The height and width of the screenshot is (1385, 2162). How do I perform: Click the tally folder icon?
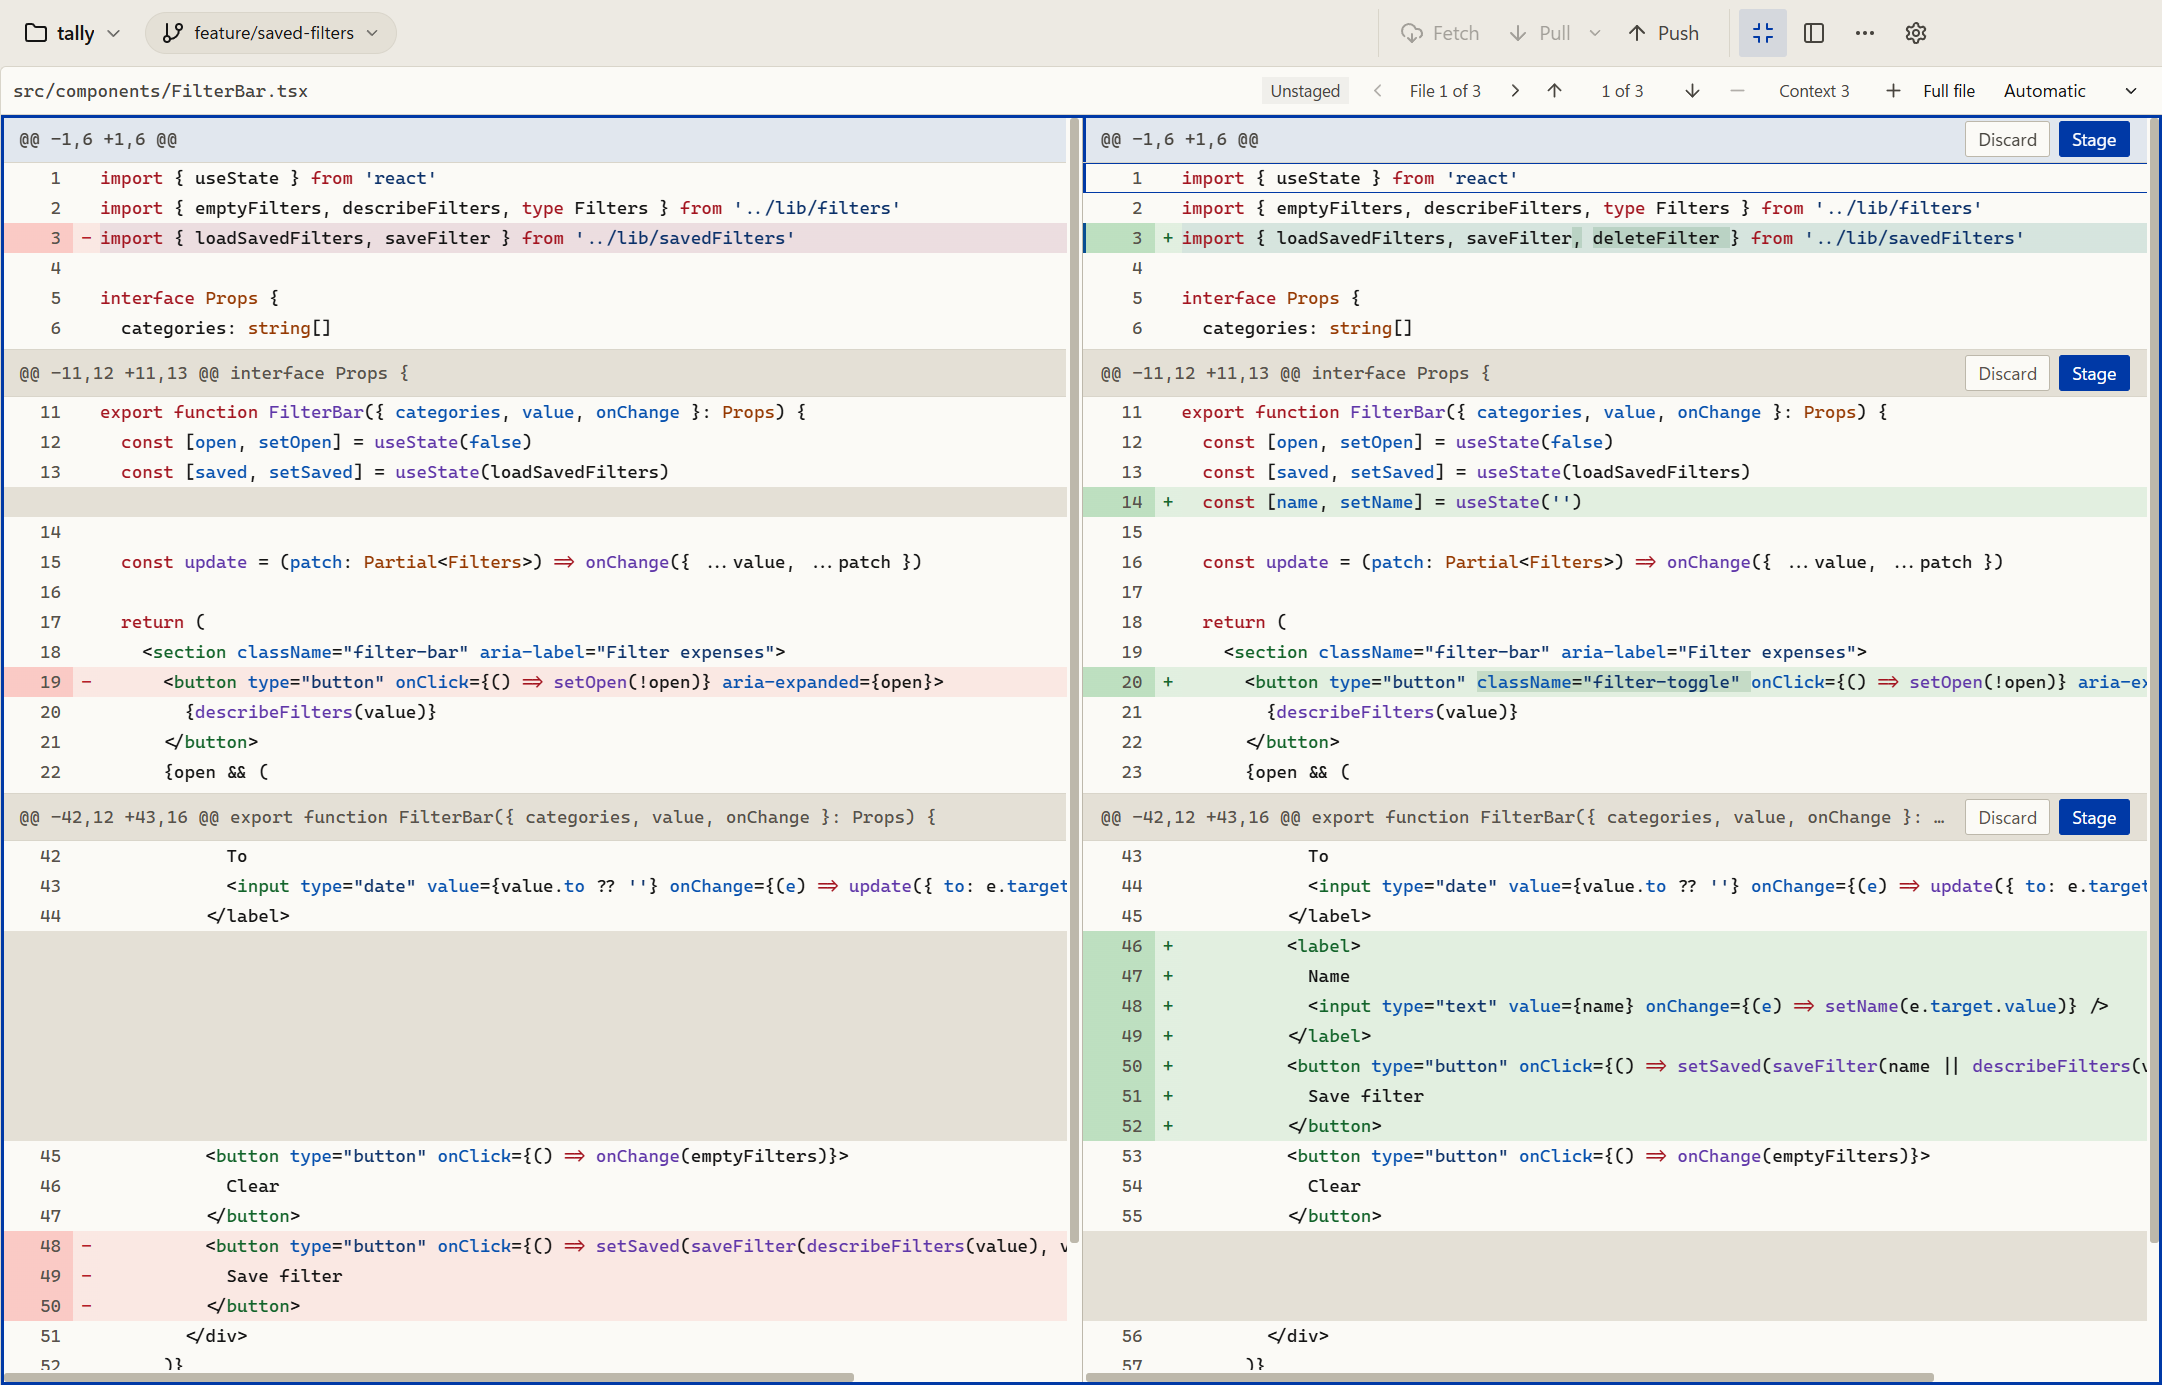click(36, 33)
